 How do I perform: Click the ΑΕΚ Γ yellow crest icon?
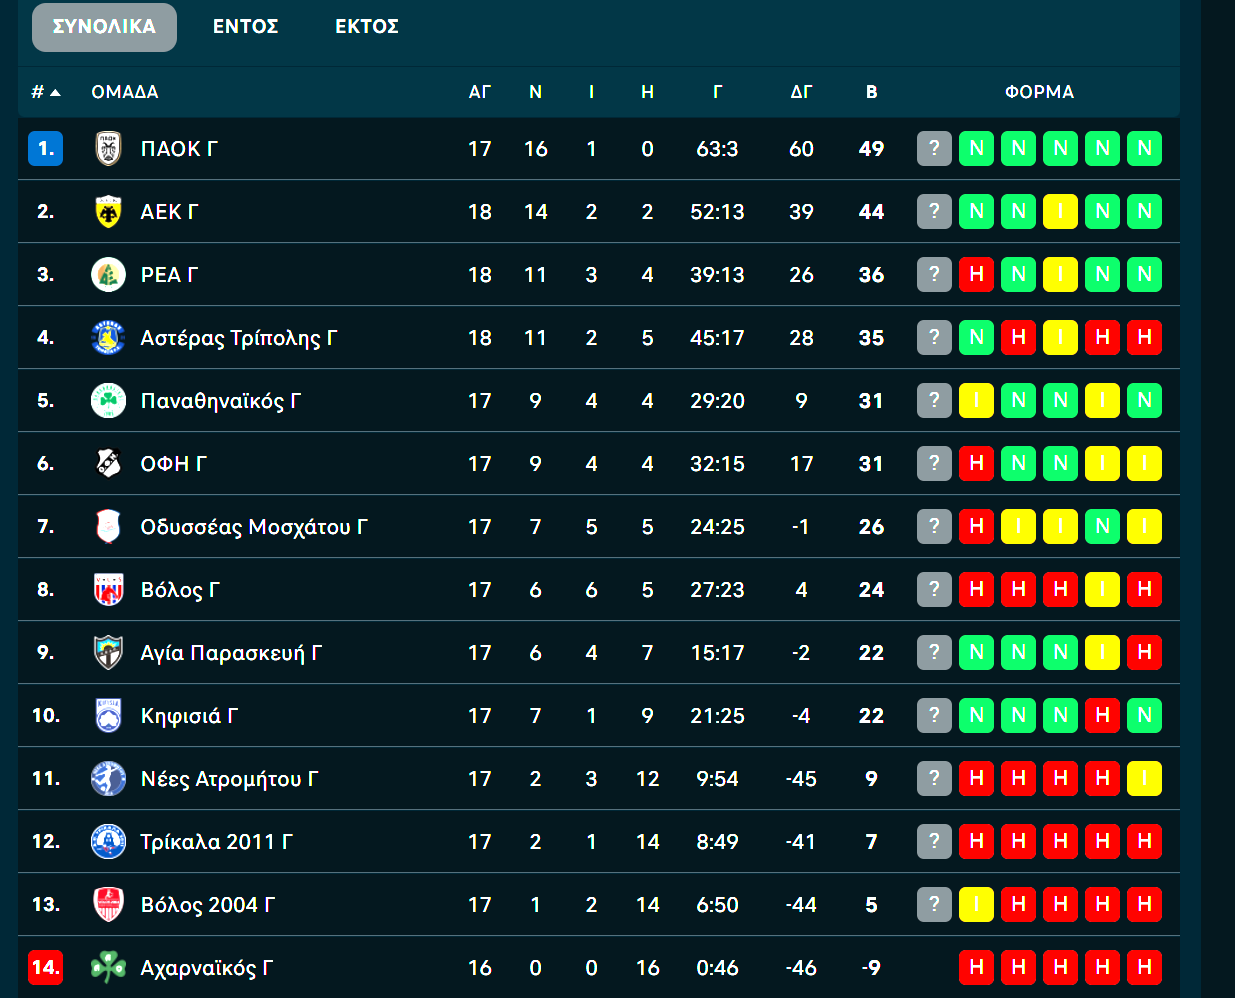coord(108,212)
